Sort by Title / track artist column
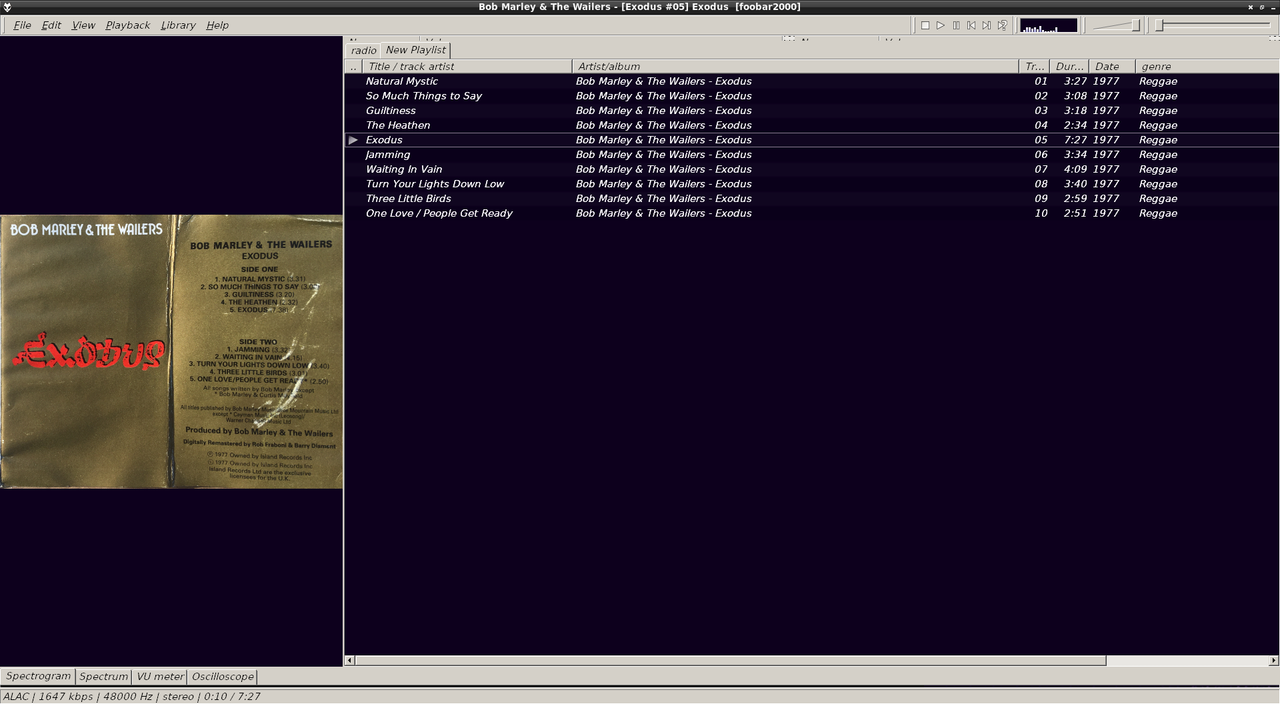Image resolution: width=1280 pixels, height=704 pixels. 467,66
